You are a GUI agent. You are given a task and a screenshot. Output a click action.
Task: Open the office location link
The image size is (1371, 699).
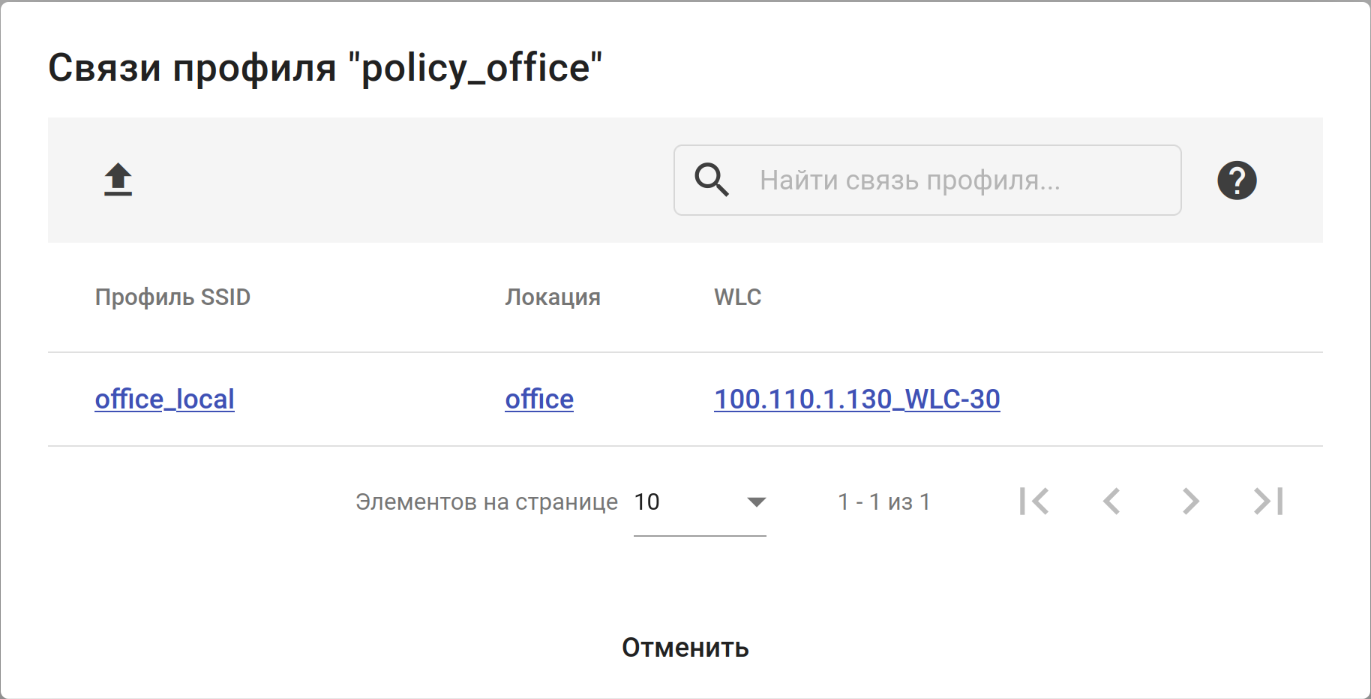pyautogui.click(x=539, y=400)
